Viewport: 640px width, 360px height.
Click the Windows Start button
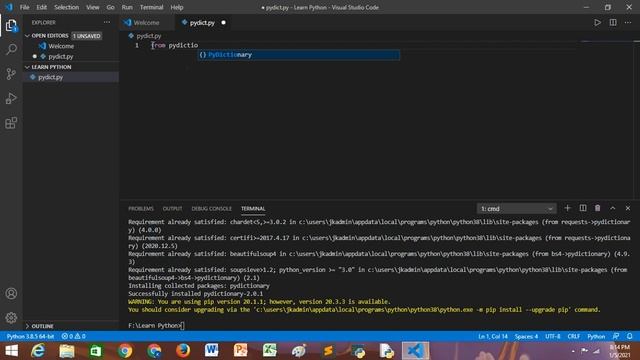point(11,351)
